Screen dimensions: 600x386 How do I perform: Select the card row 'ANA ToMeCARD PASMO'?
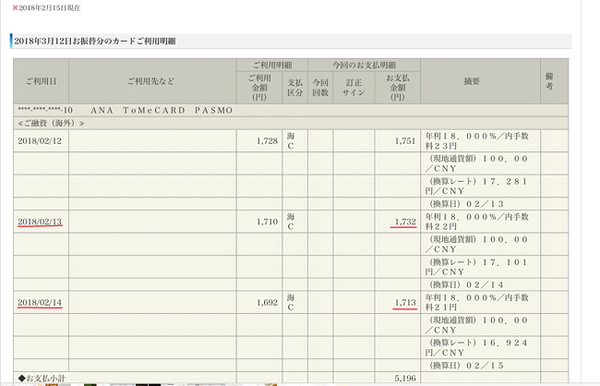[291, 110]
